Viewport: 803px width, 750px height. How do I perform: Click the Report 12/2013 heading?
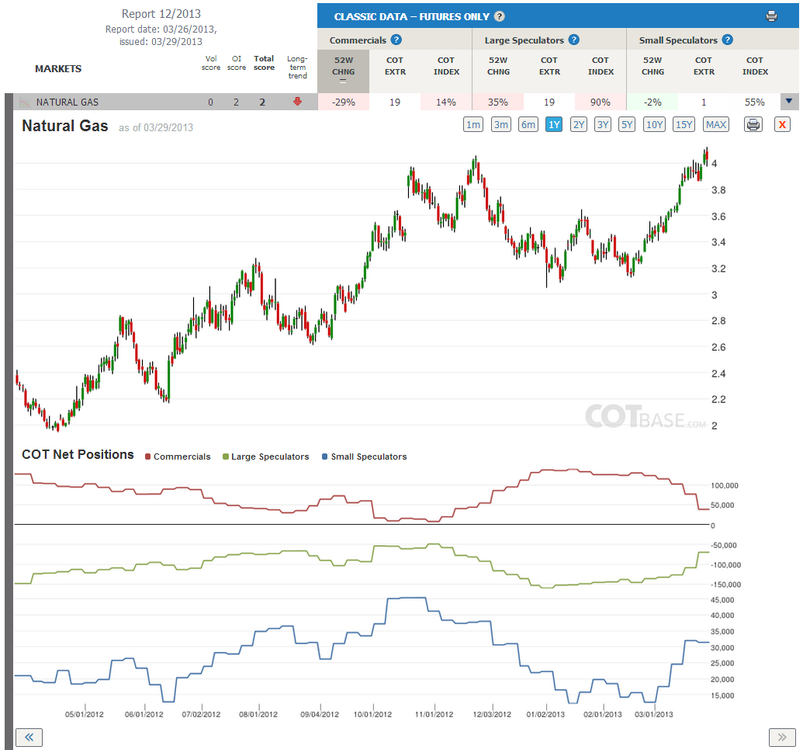tap(161, 14)
